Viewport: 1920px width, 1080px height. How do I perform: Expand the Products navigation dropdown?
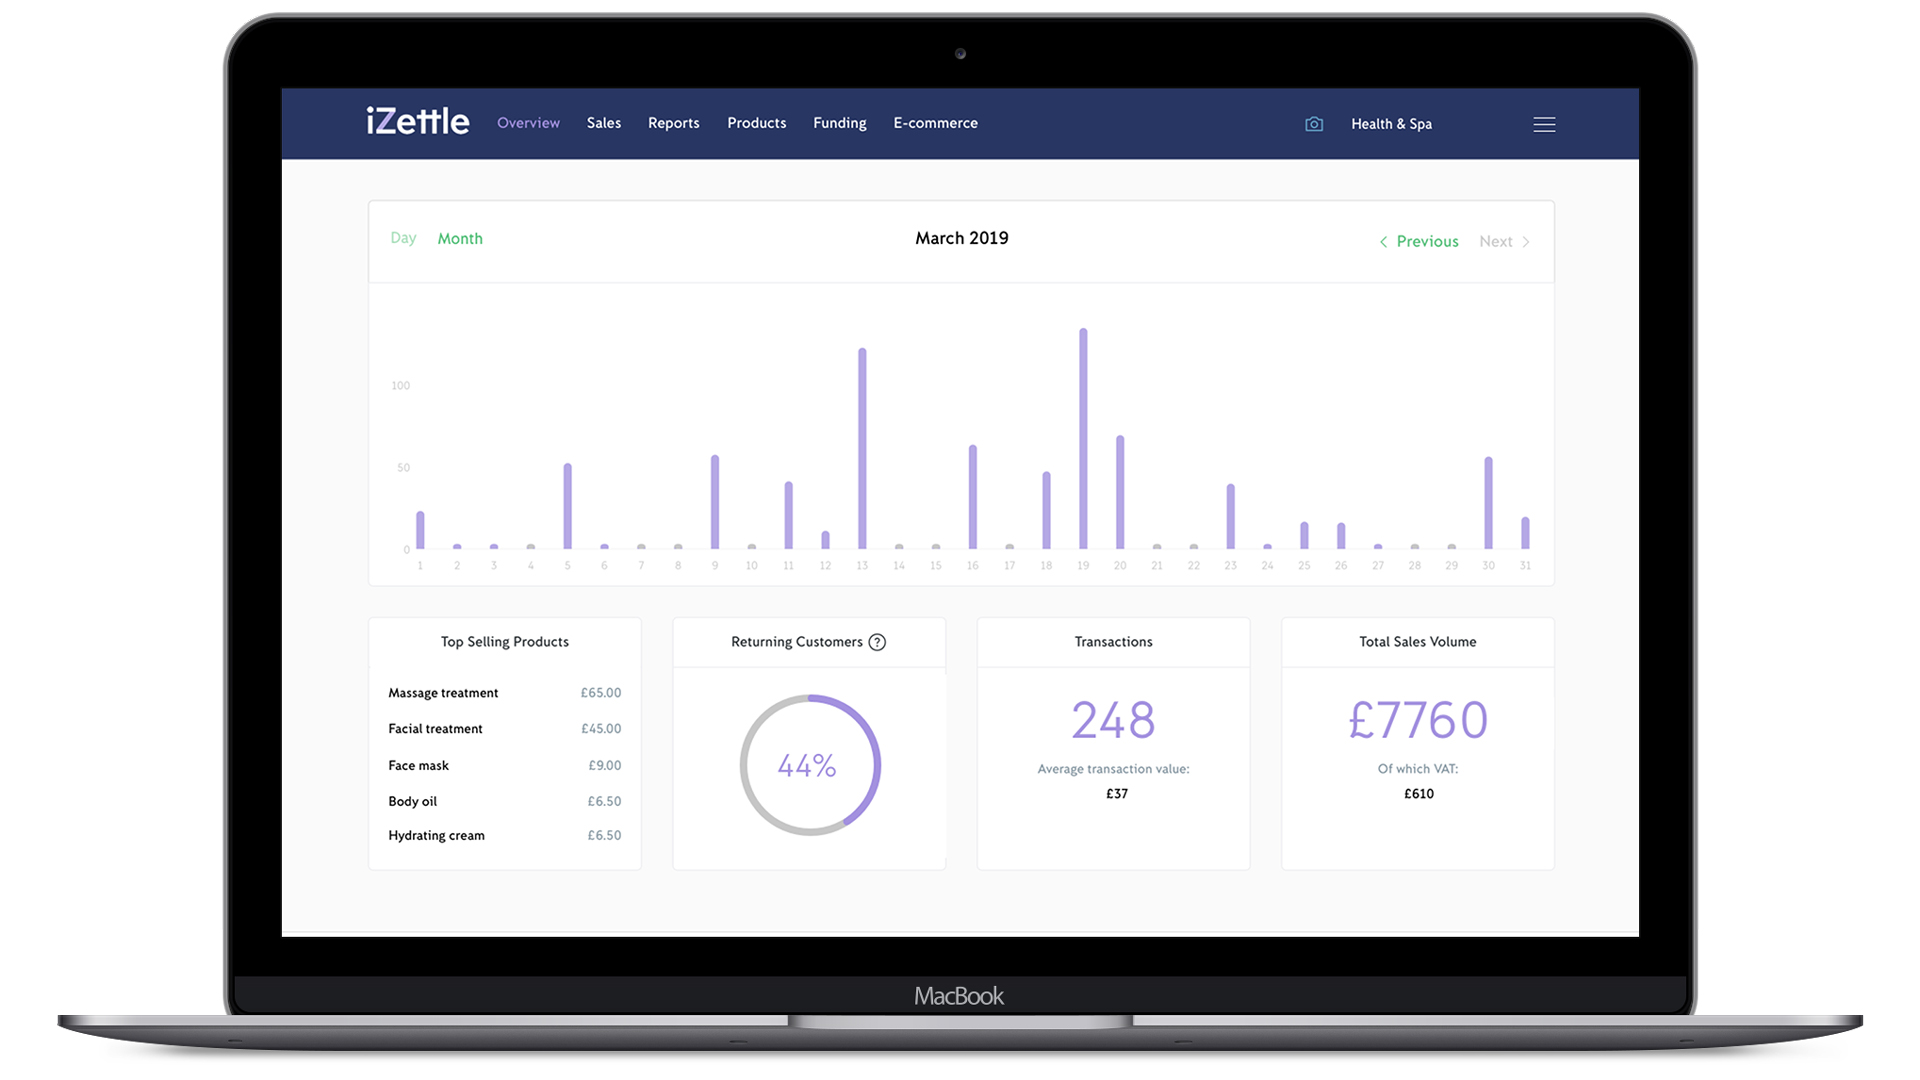[x=756, y=123]
